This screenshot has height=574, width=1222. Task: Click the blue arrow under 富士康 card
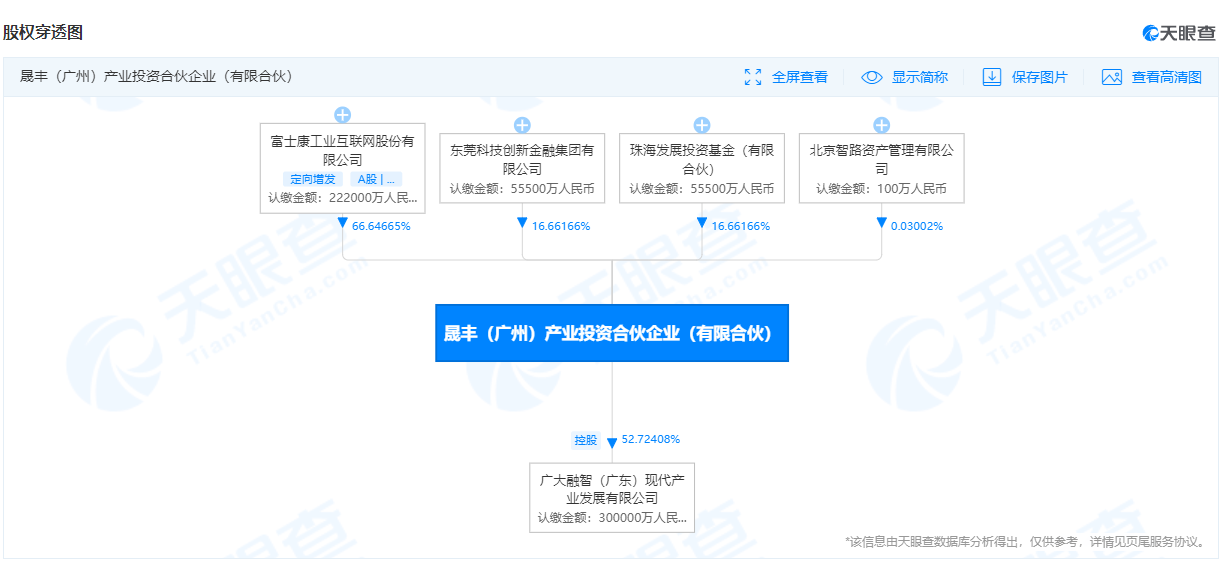(342, 224)
